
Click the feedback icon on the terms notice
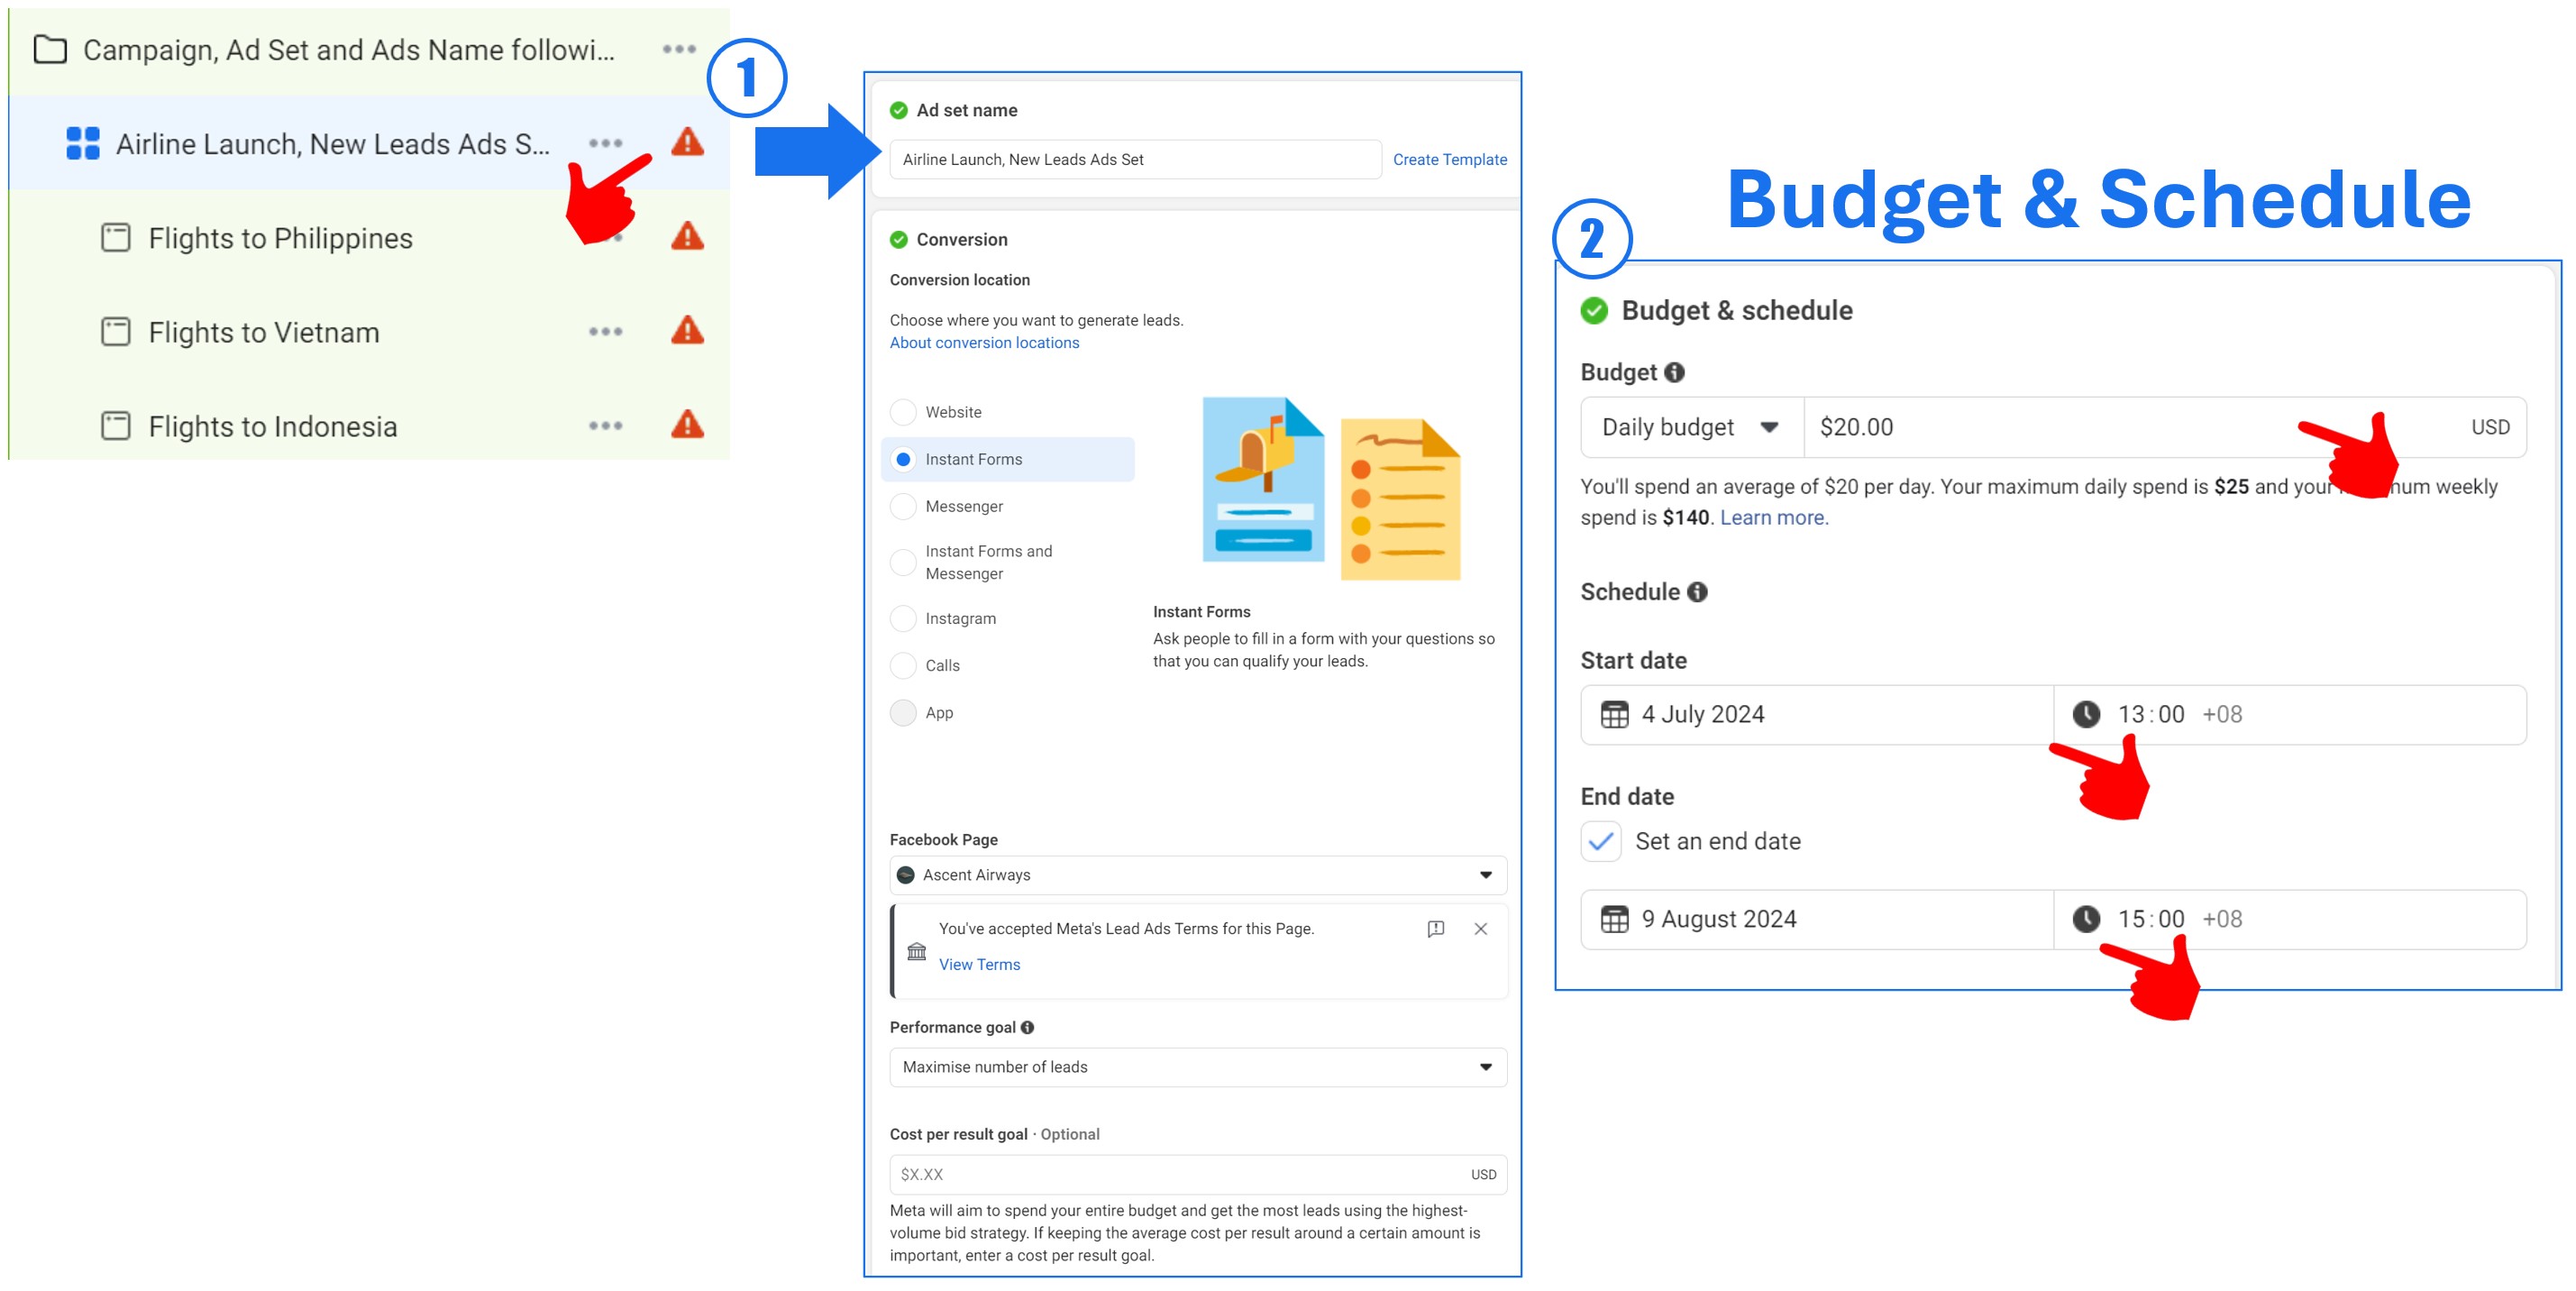(1435, 929)
